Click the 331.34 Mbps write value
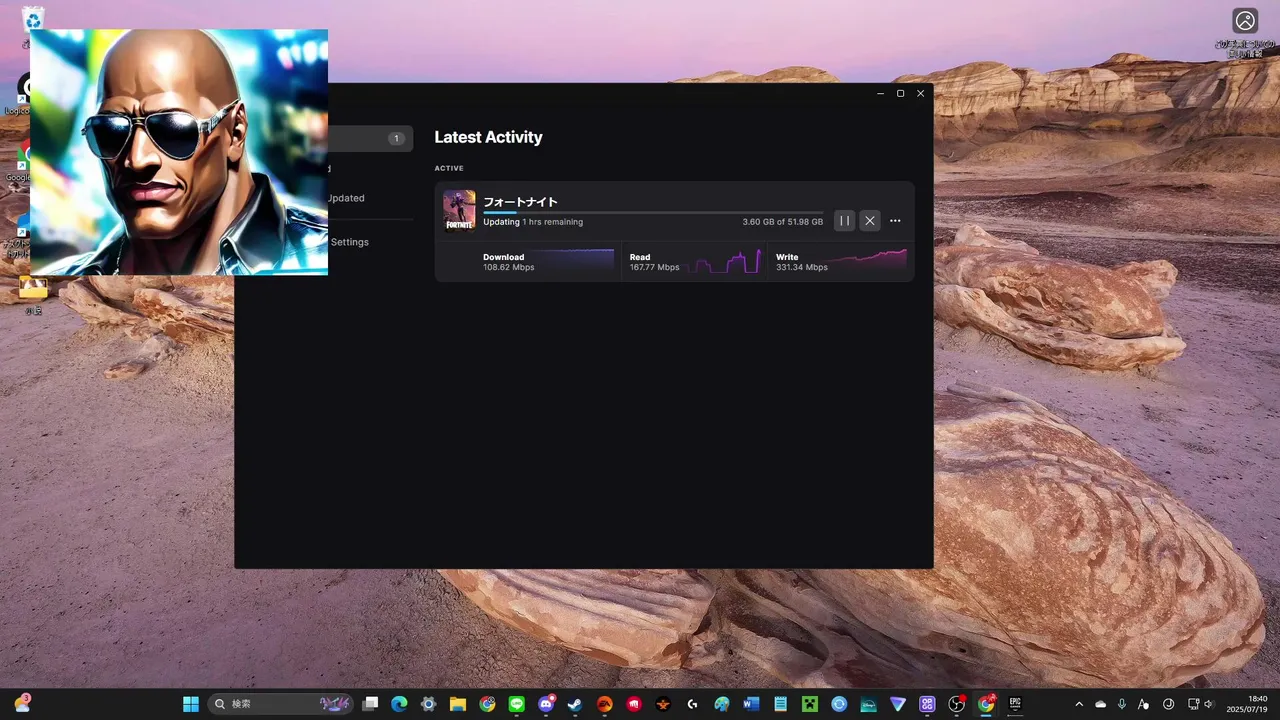The image size is (1280, 720). [802, 268]
